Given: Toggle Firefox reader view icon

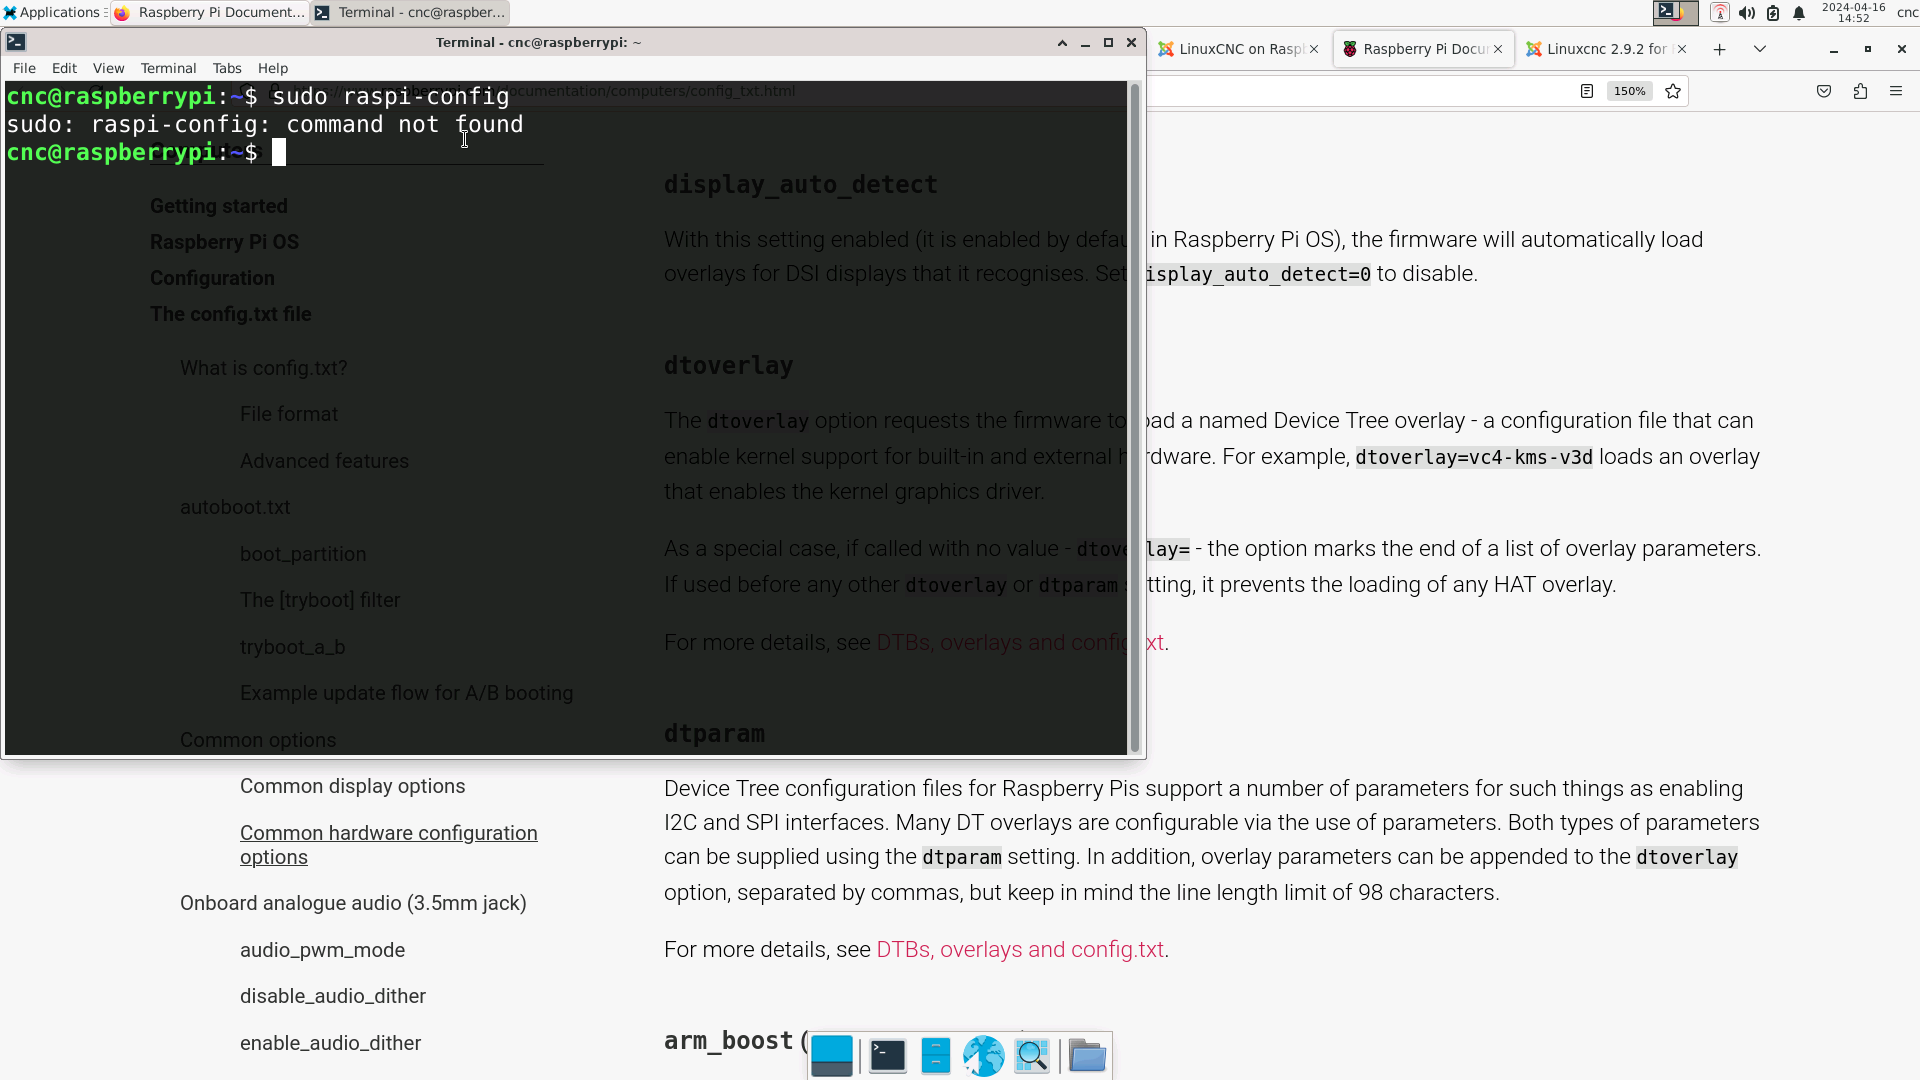Looking at the screenshot, I should (1587, 91).
